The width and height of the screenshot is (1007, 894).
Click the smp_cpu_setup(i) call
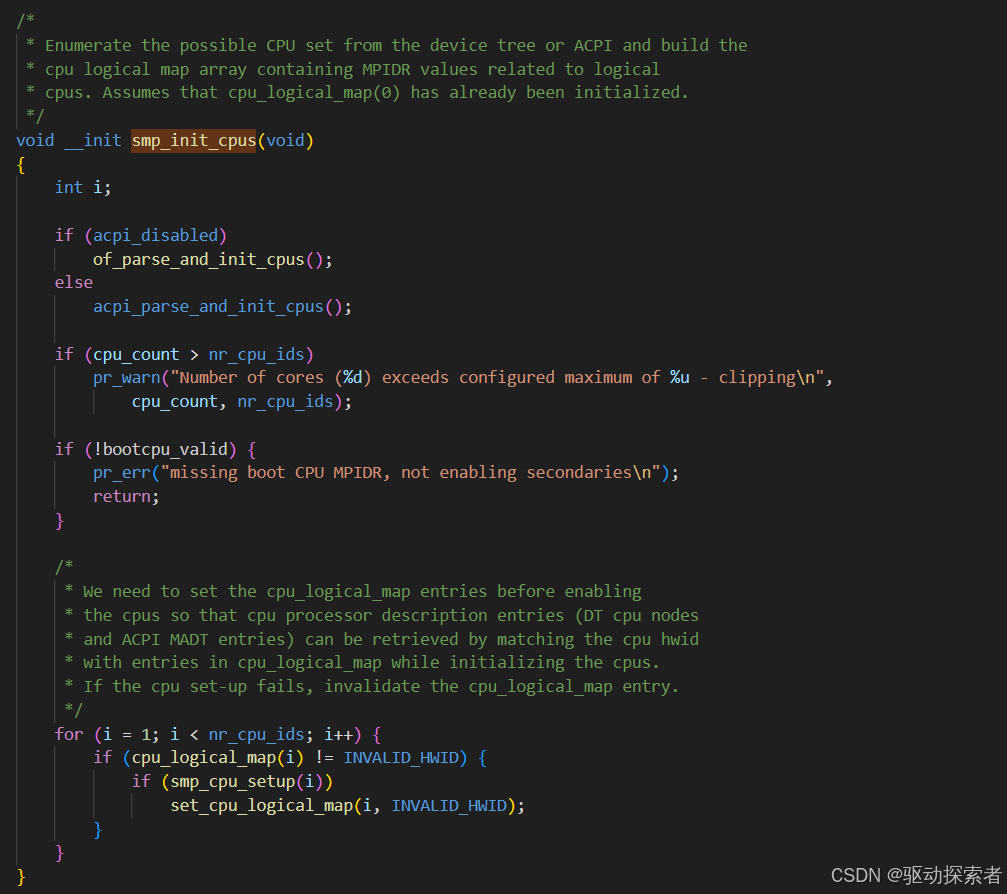pyautogui.click(x=247, y=782)
